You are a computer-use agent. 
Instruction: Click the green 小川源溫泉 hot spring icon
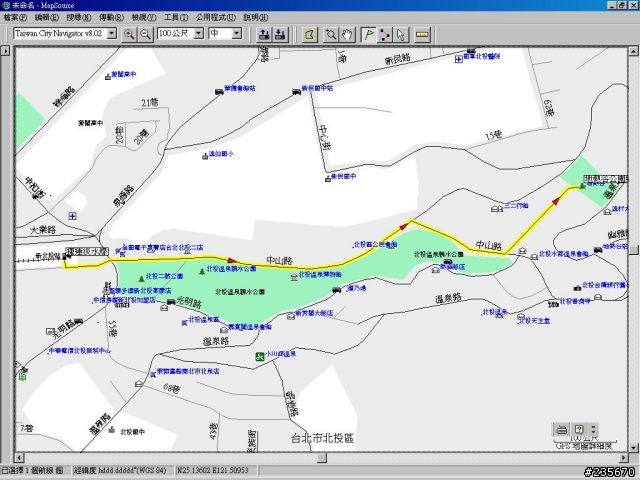click(259, 356)
